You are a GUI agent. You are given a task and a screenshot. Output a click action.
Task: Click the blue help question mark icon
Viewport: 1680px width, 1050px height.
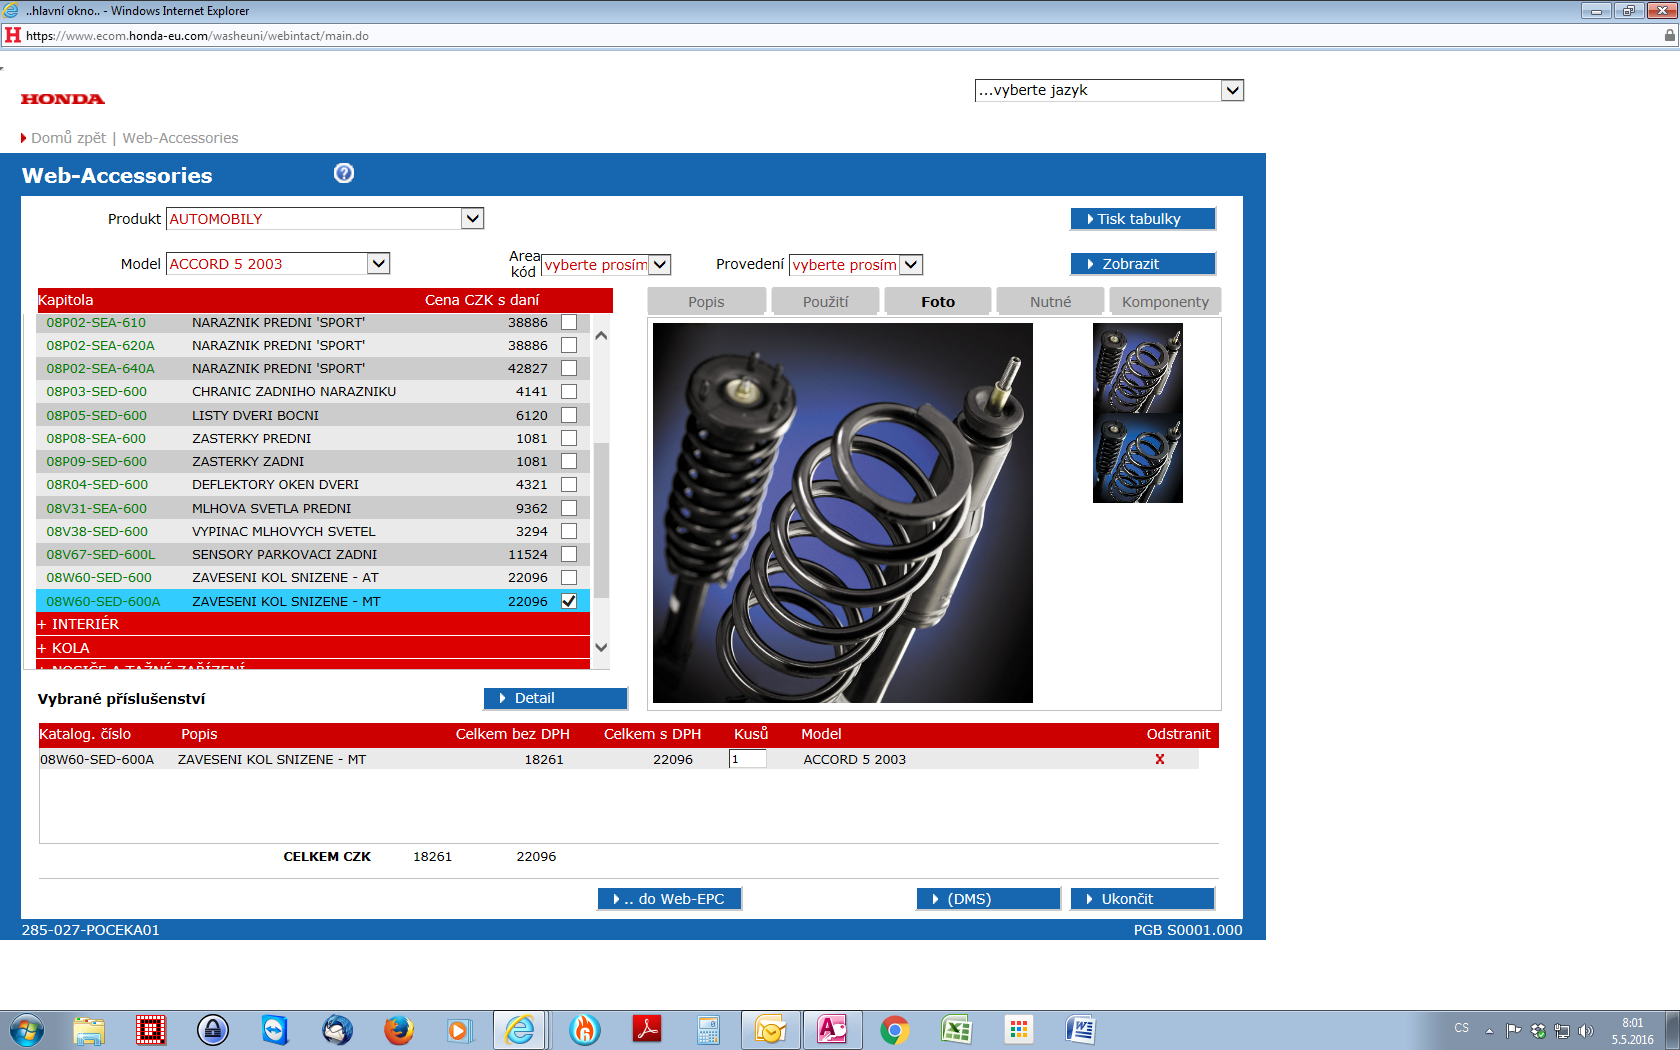click(x=344, y=173)
